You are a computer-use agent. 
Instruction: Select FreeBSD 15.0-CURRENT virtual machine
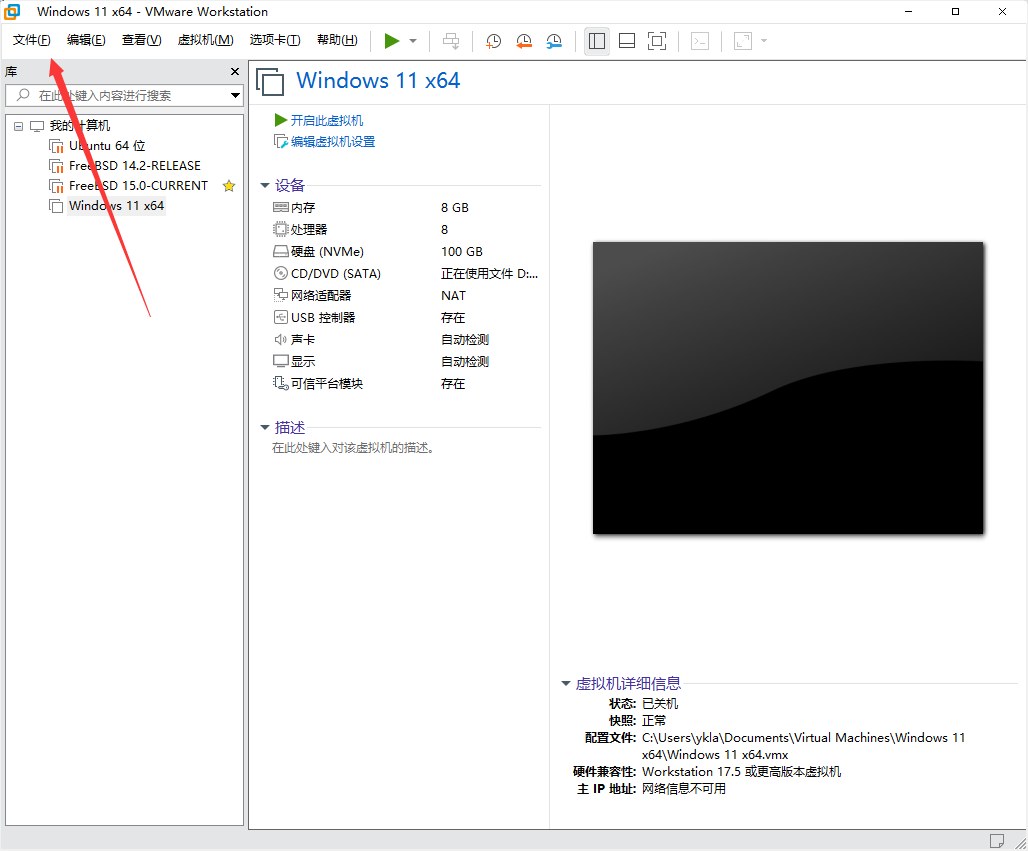[138, 186]
